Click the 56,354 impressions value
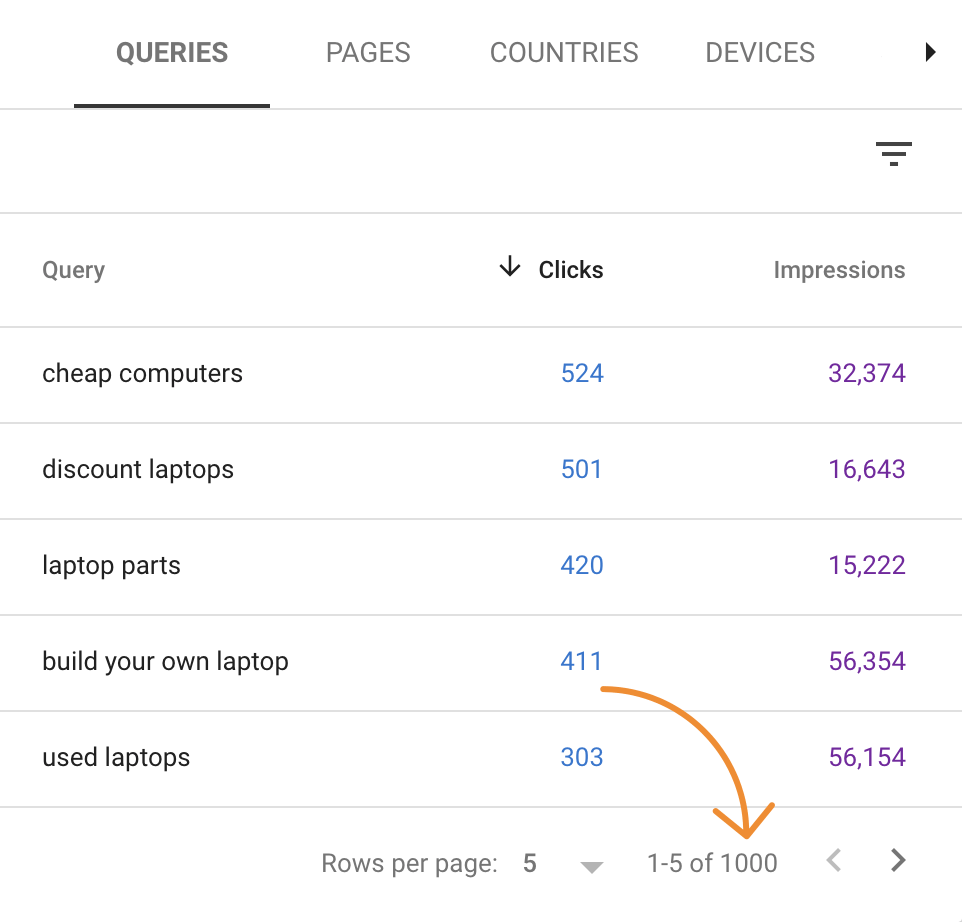This screenshot has height=922, width=962. pos(867,661)
